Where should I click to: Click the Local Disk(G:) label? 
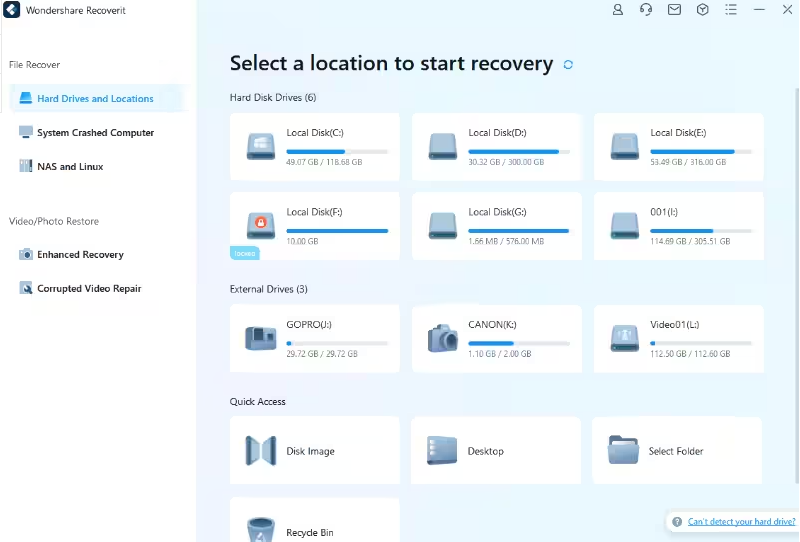click(x=497, y=212)
